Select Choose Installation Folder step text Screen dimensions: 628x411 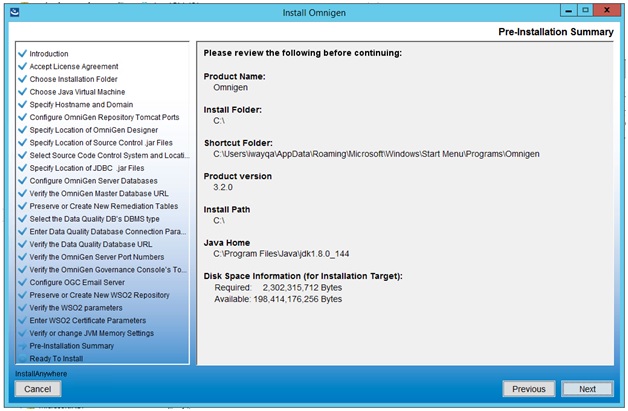pos(73,79)
